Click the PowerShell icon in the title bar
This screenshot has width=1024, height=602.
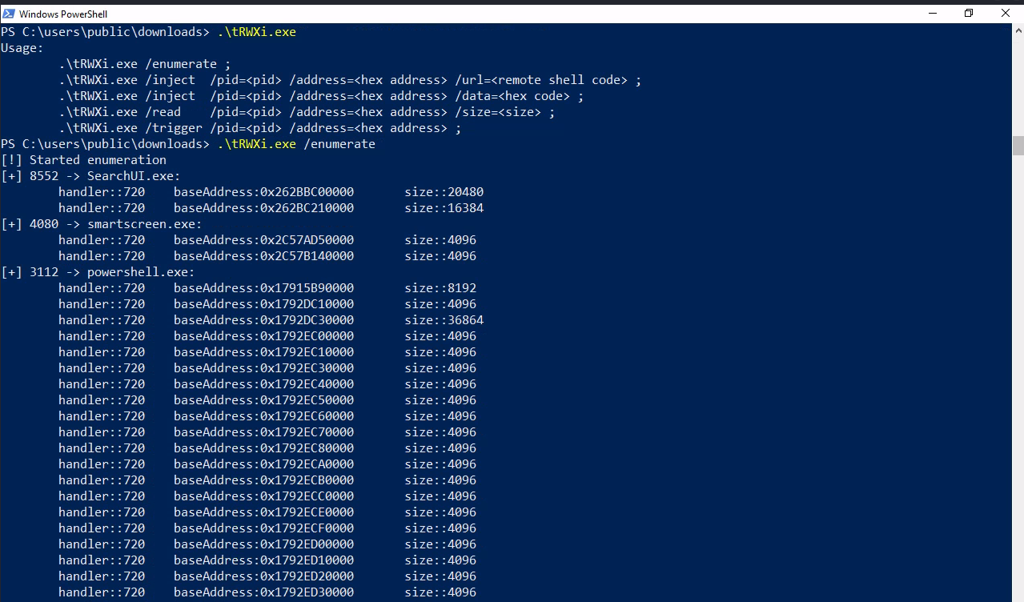point(8,13)
